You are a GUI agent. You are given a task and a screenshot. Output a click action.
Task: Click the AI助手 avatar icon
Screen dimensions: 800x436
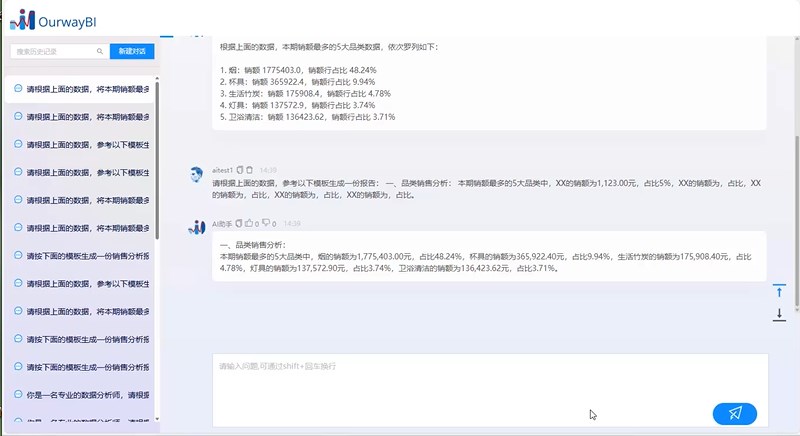click(196, 227)
